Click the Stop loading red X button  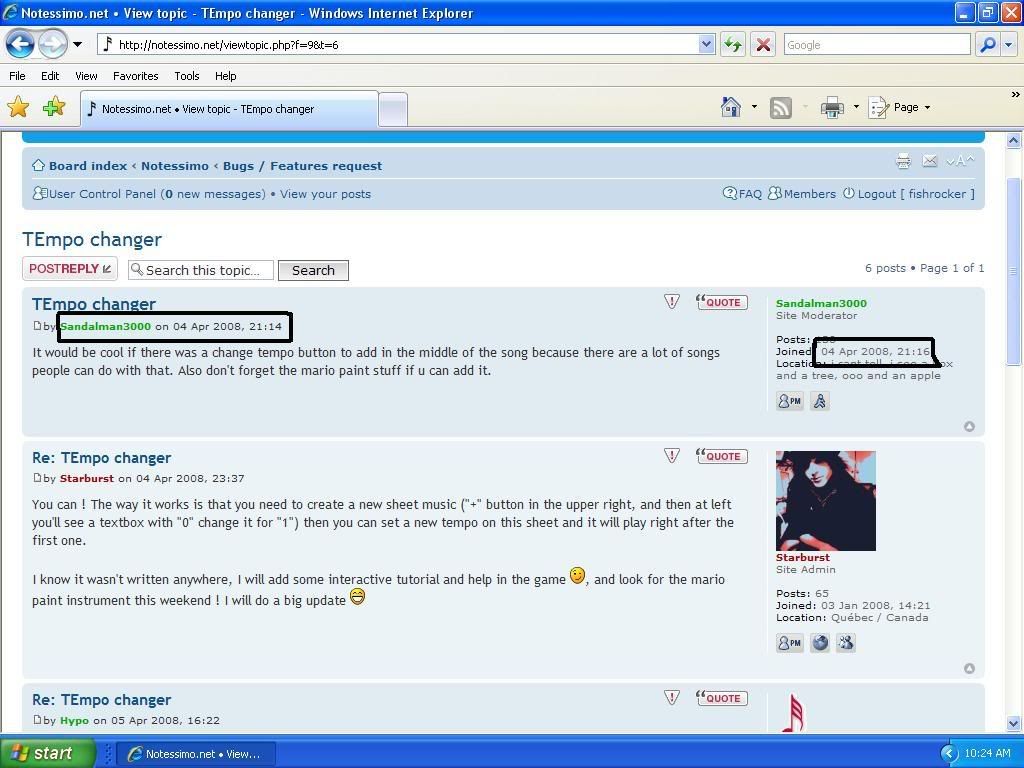[x=763, y=44]
